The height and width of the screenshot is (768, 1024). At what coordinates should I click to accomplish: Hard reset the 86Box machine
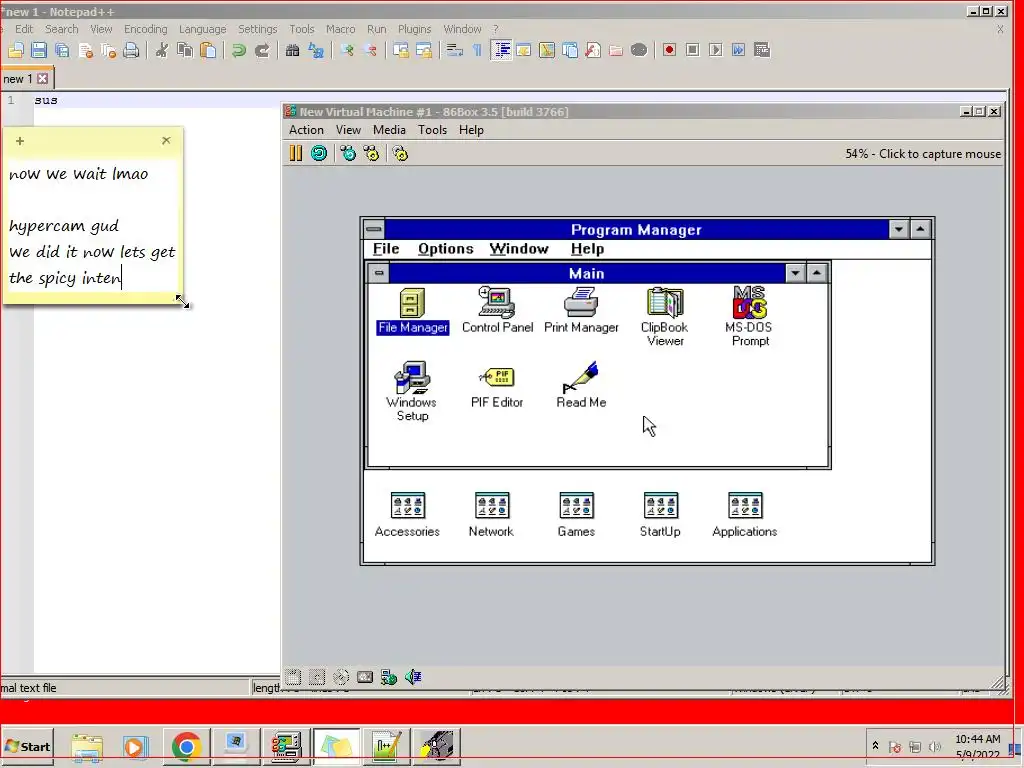(x=319, y=153)
